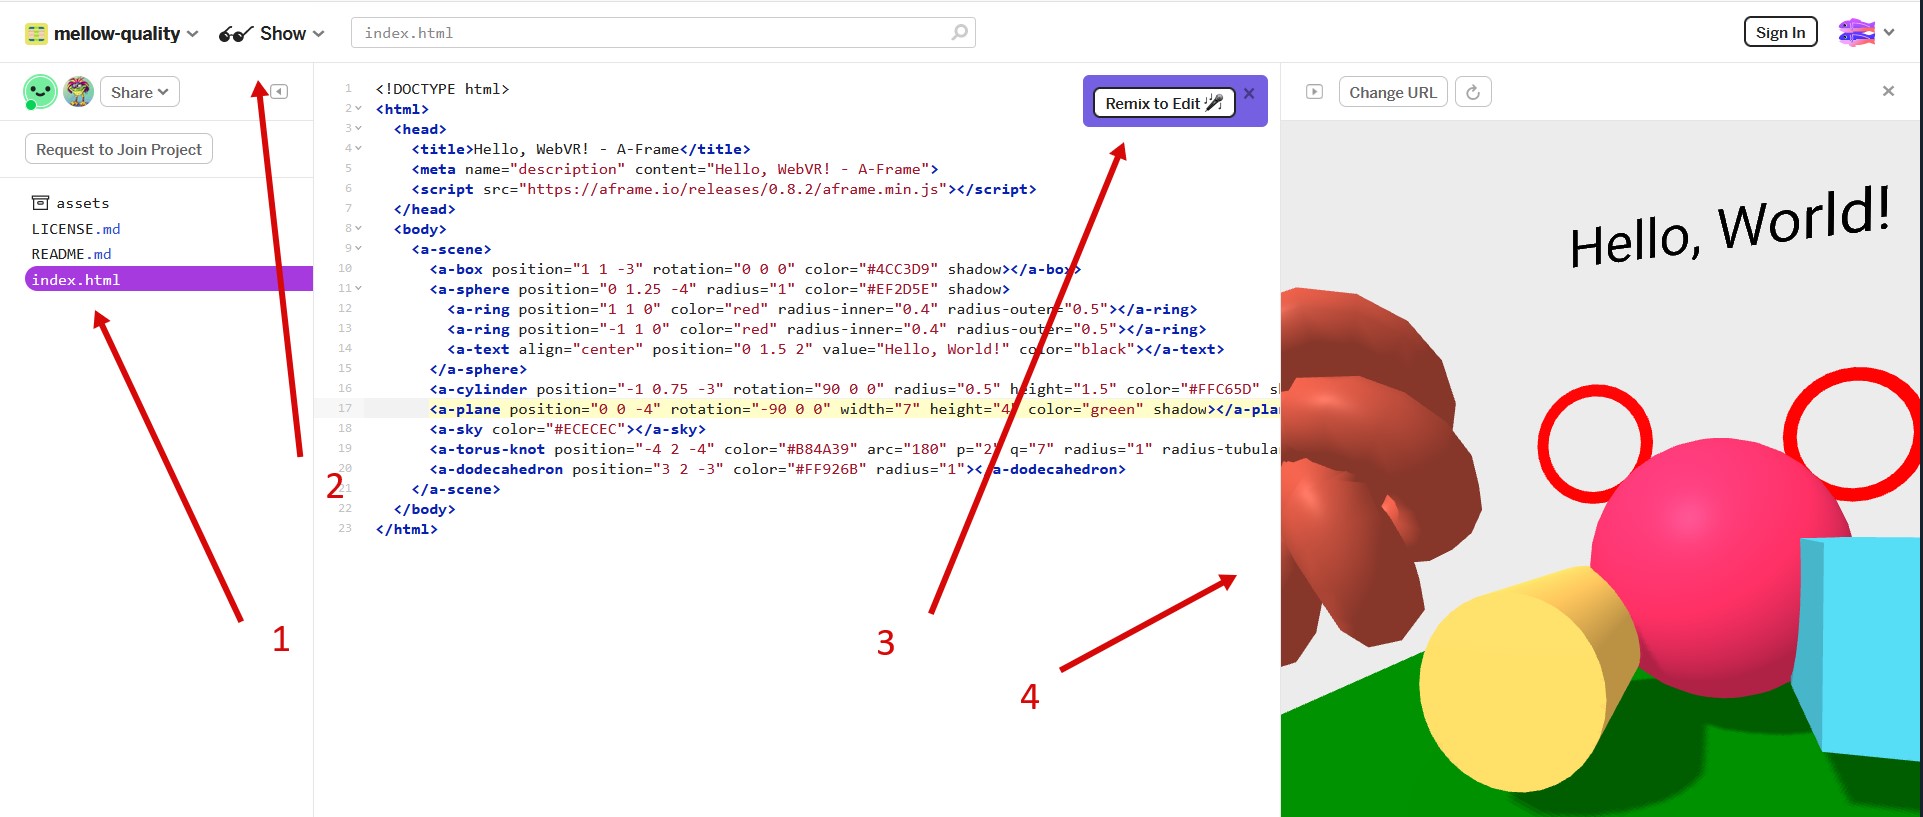Refresh the preview pane

1473,92
